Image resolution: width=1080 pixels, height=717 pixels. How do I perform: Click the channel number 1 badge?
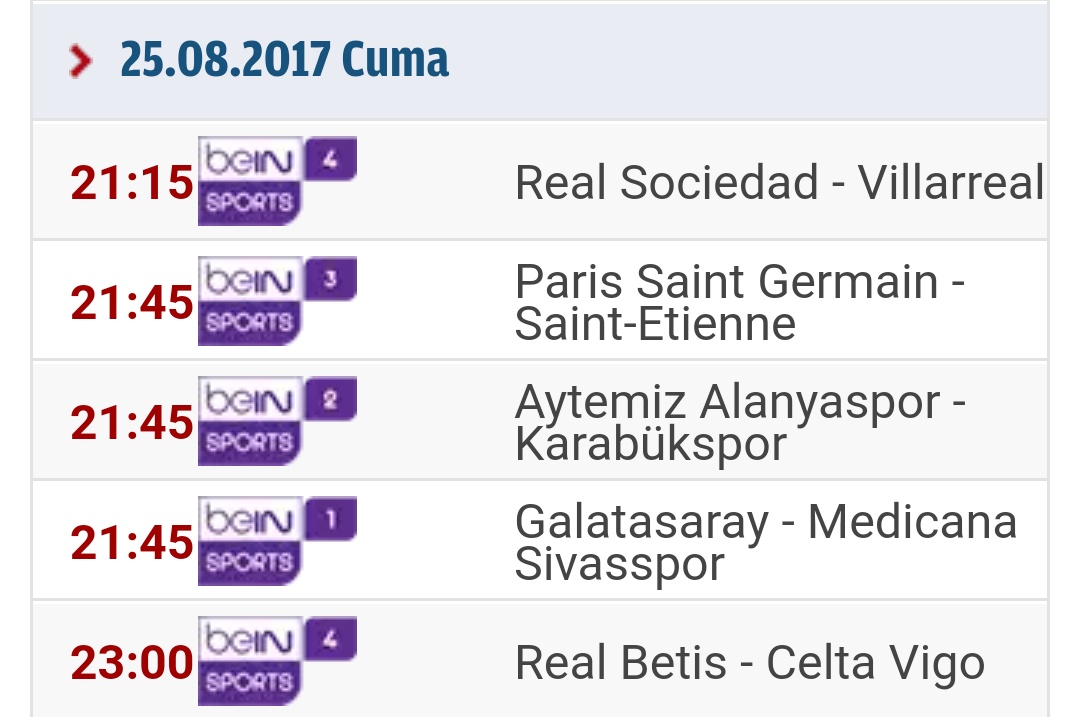[331, 519]
